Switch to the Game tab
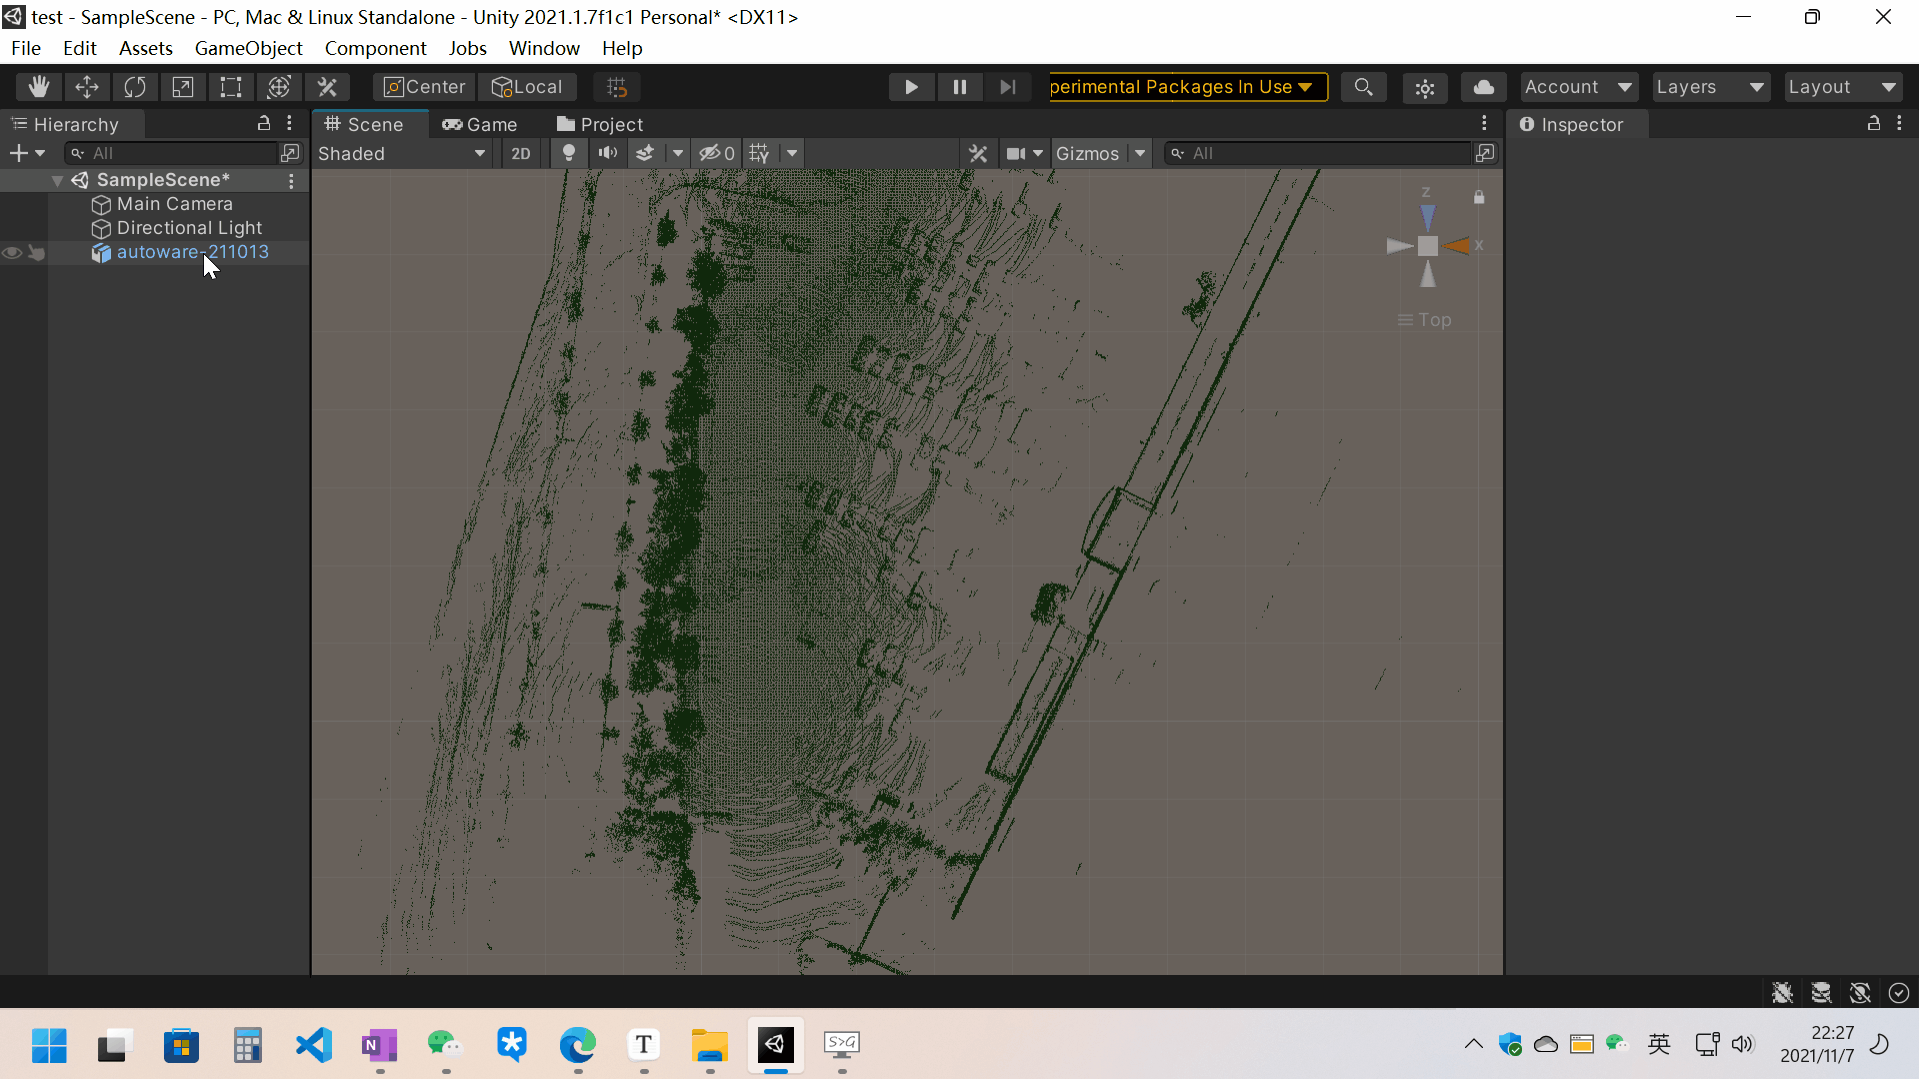Screen dimensions: 1919x1079 (x=480, y=124)
